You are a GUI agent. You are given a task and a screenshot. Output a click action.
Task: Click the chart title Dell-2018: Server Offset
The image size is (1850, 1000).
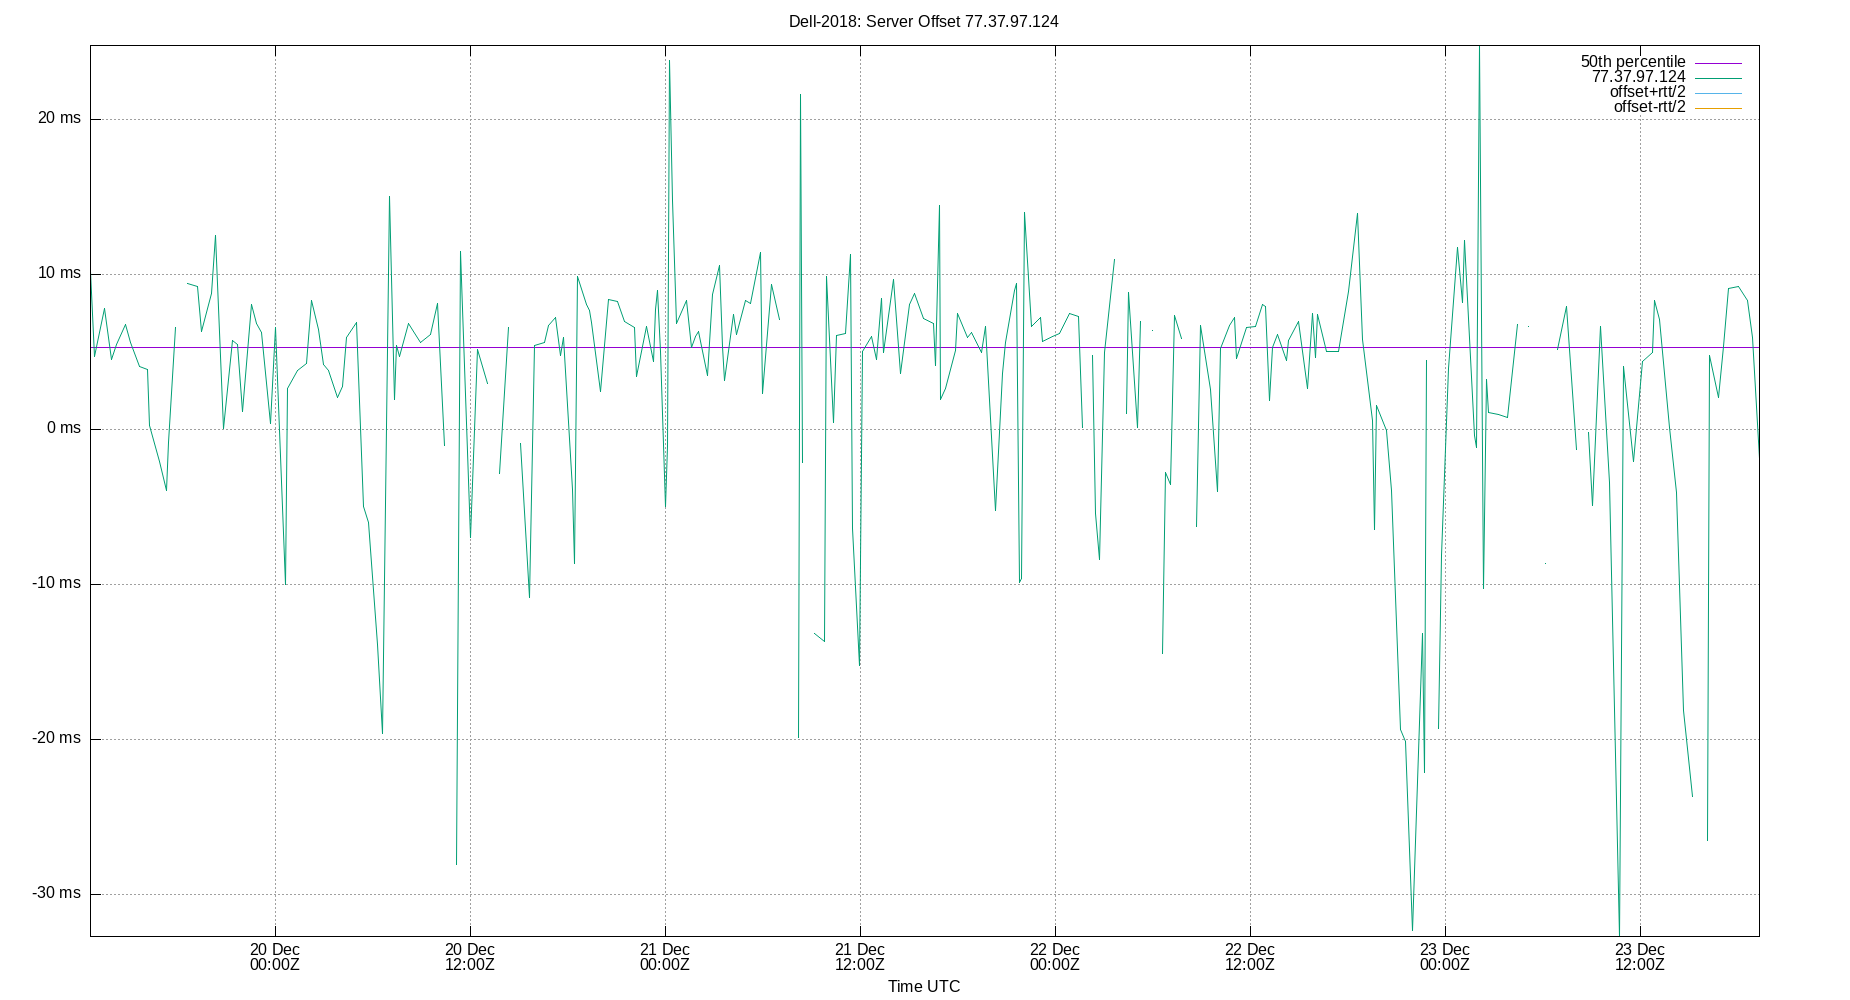click(x=923, y=21)
